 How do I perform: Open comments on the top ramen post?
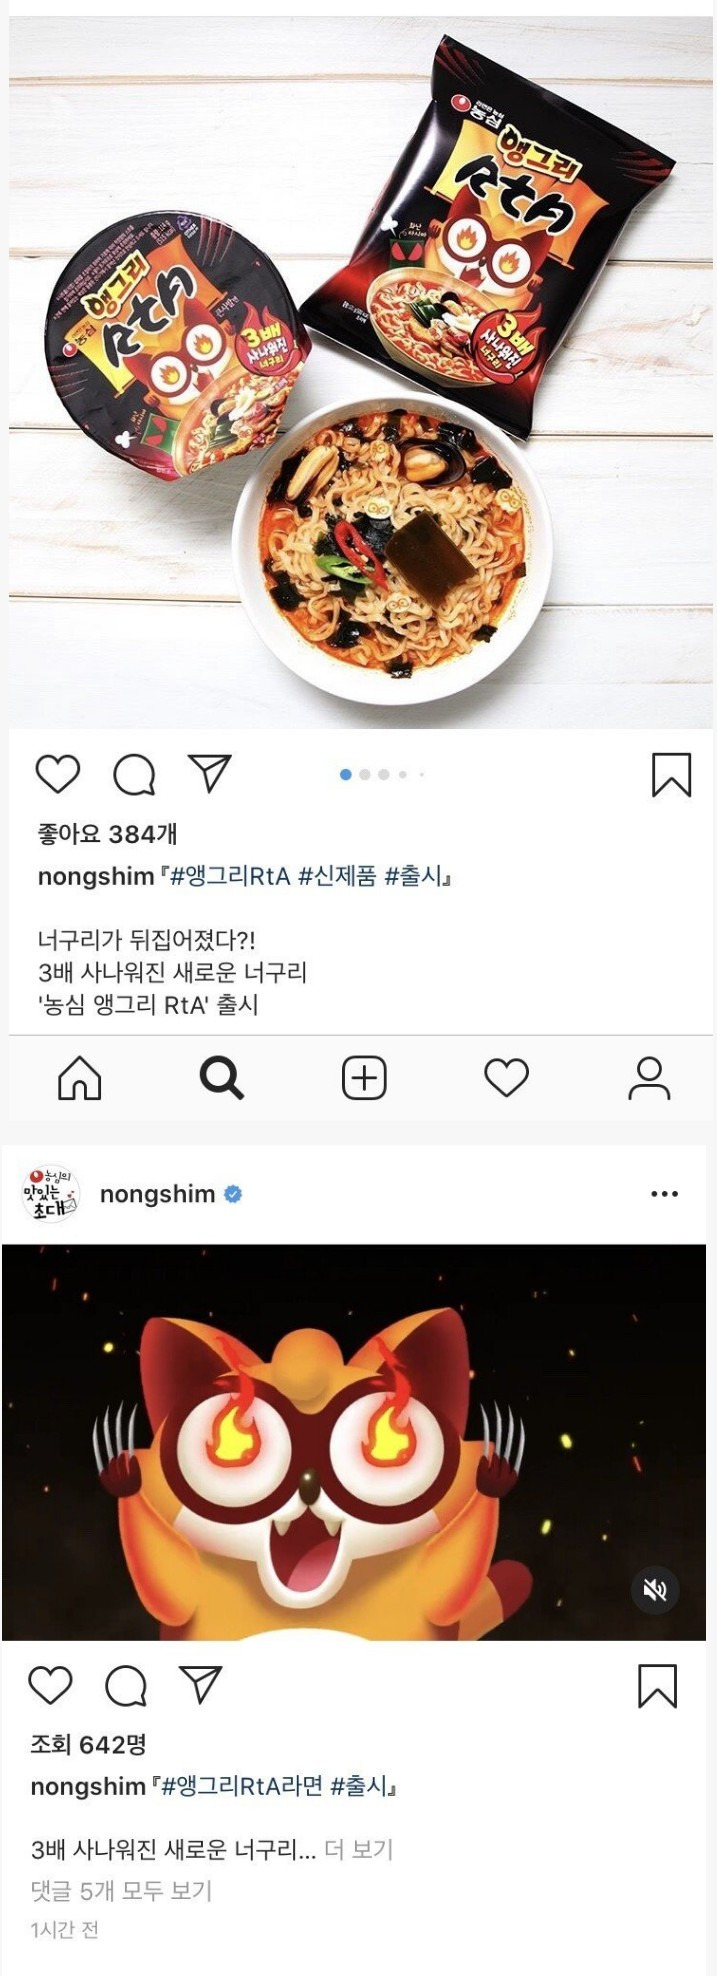tap(134, 774)
